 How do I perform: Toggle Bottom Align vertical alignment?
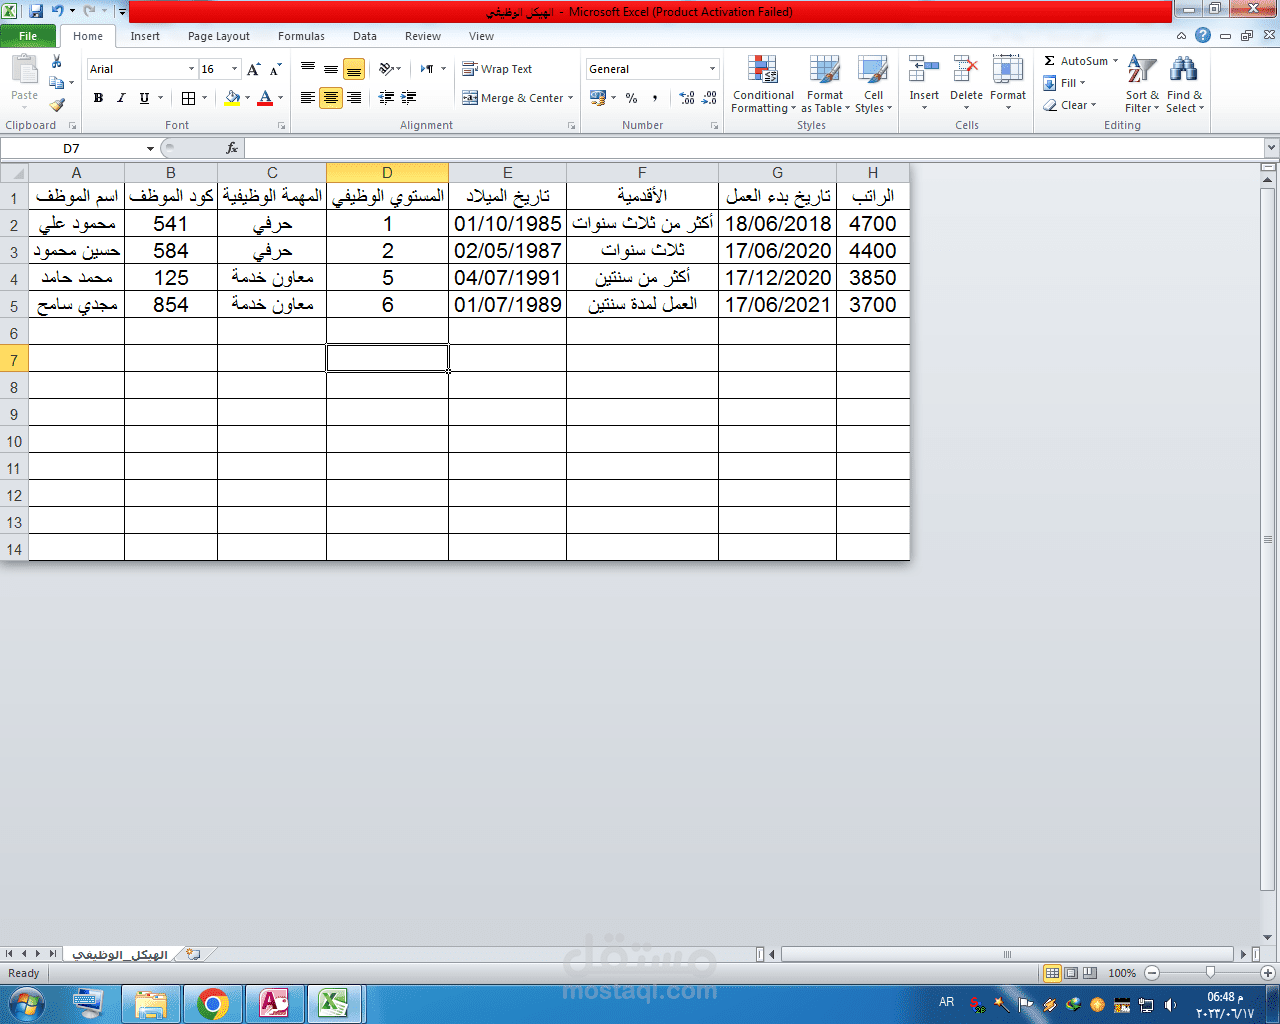[354, 69]
